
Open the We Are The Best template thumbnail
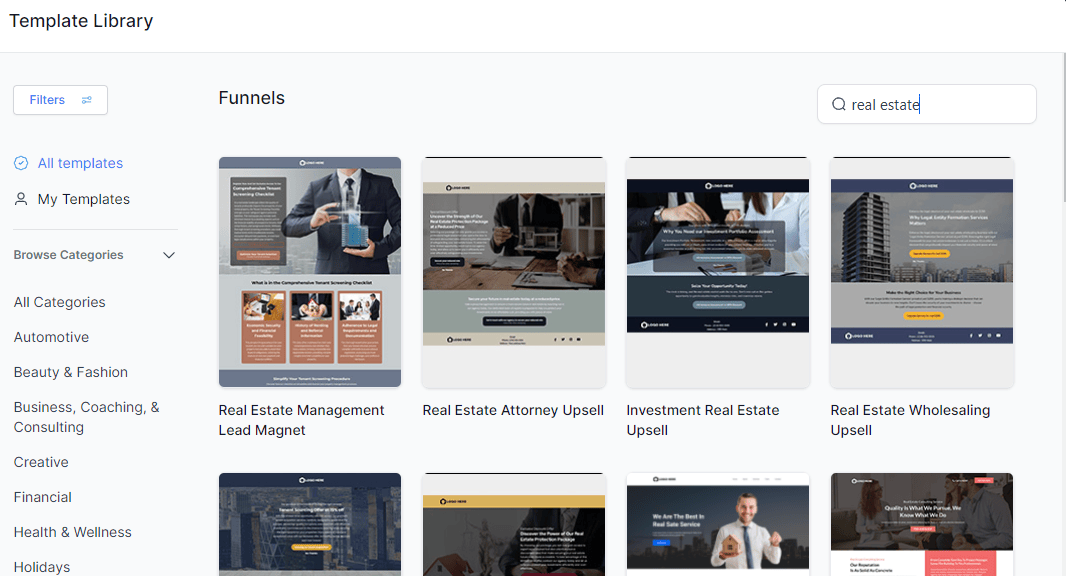click(718, 524)
